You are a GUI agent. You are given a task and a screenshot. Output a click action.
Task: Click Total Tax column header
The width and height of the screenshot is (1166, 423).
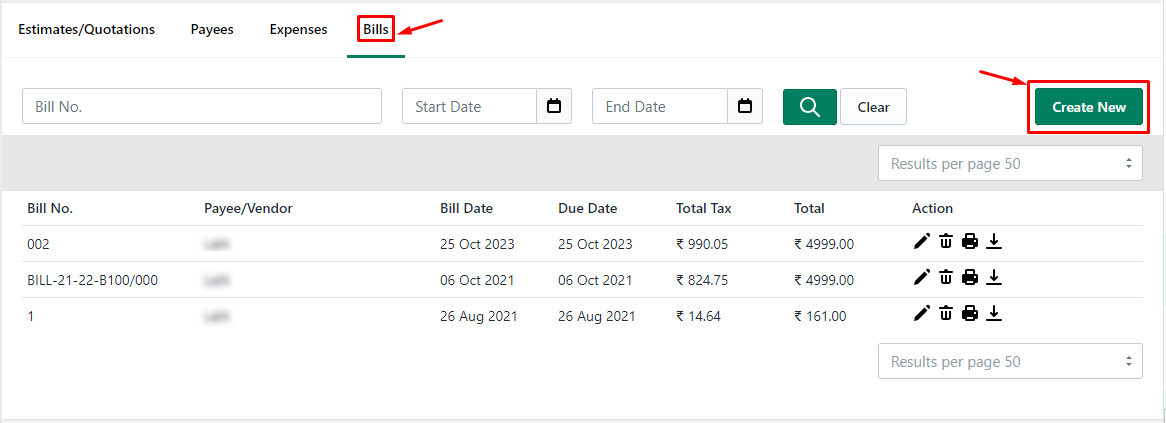click(x=703, y=208)
